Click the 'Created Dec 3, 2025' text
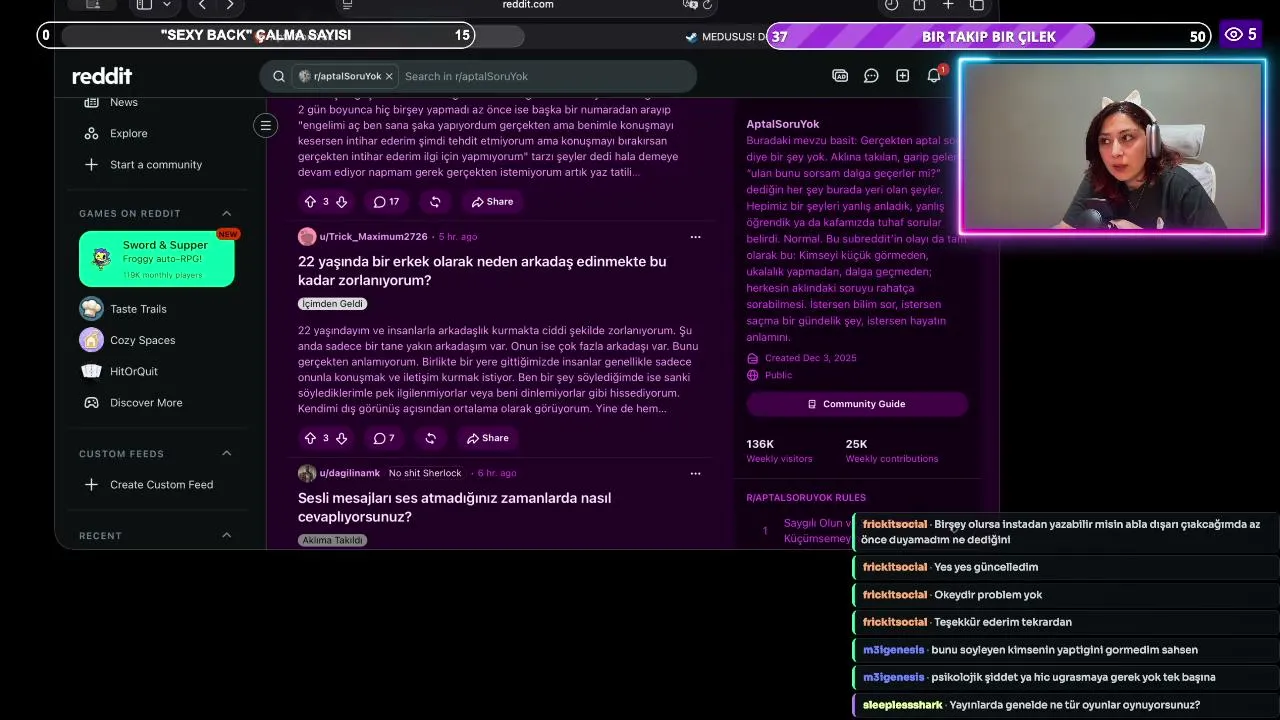The width and height of the screenshot is (1280, 720). (810, 358)
